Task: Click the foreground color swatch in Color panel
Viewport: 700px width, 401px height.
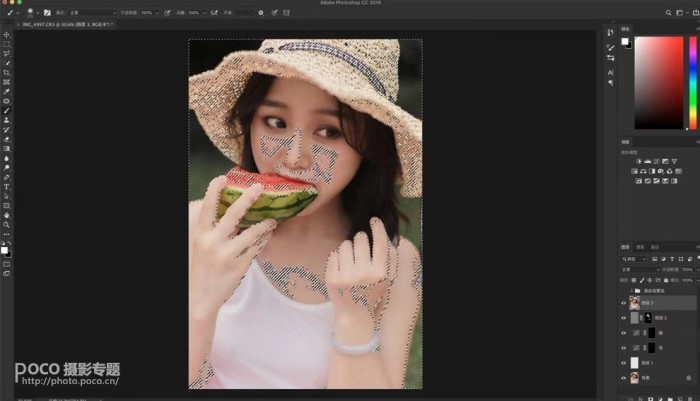Action: (625, 41)
